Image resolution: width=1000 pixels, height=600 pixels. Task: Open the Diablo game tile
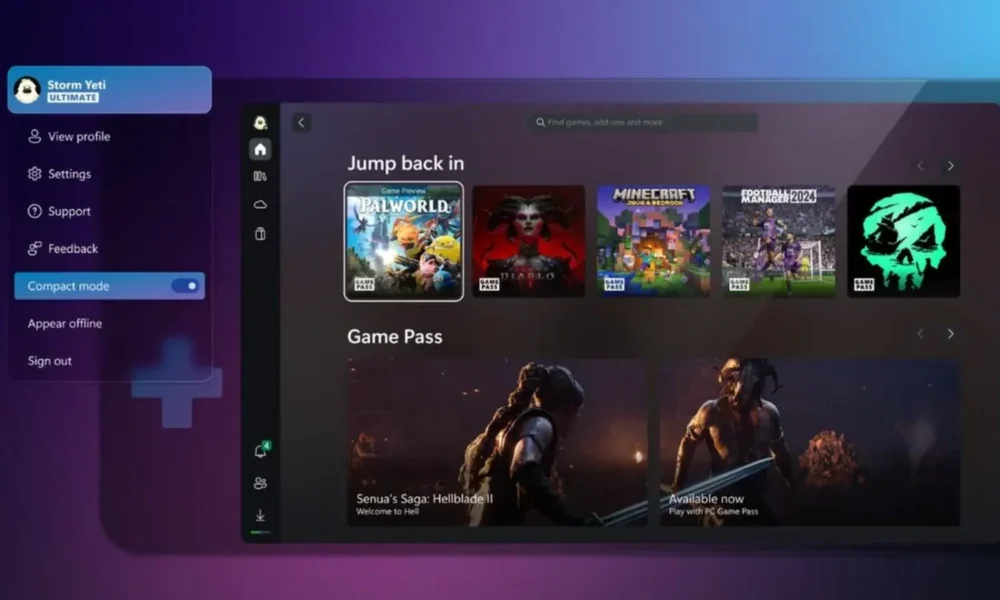[529, 241]
